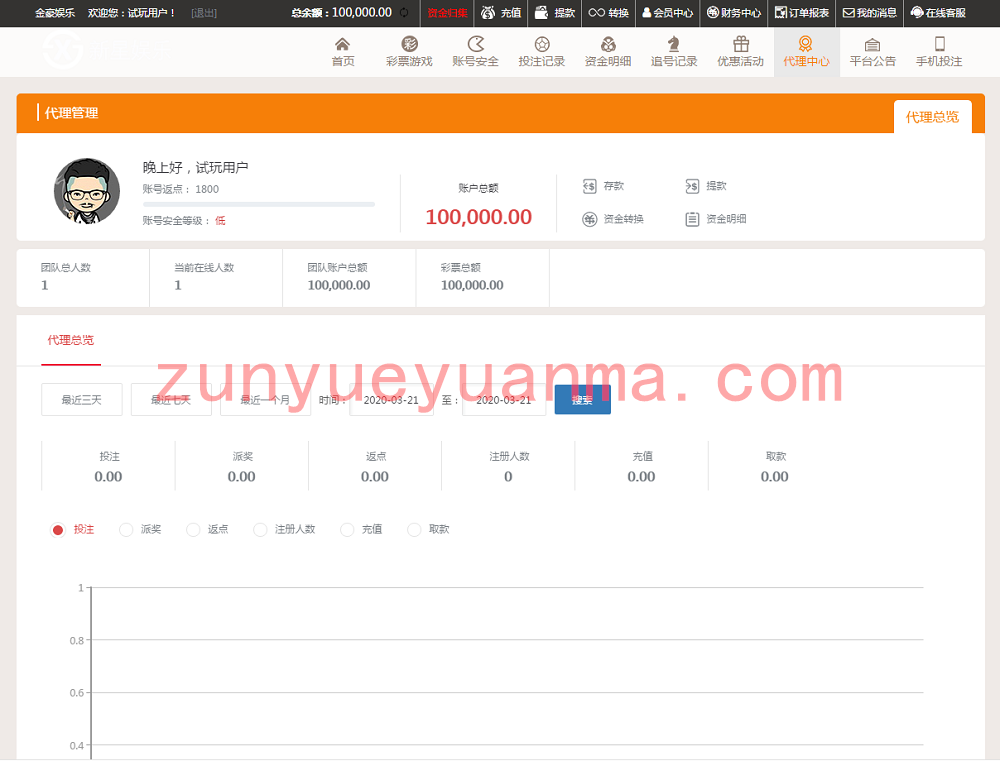Click the balance refresh icon next to 100,000.00
This screenshot has width=1000, height=761.
point(404,13)
